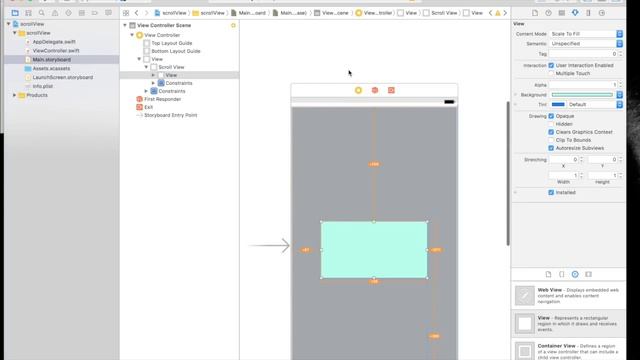Open the Report navigator speech-bubble icon
Viewport: 640px width, 360px height.
(x=108, y=13)
